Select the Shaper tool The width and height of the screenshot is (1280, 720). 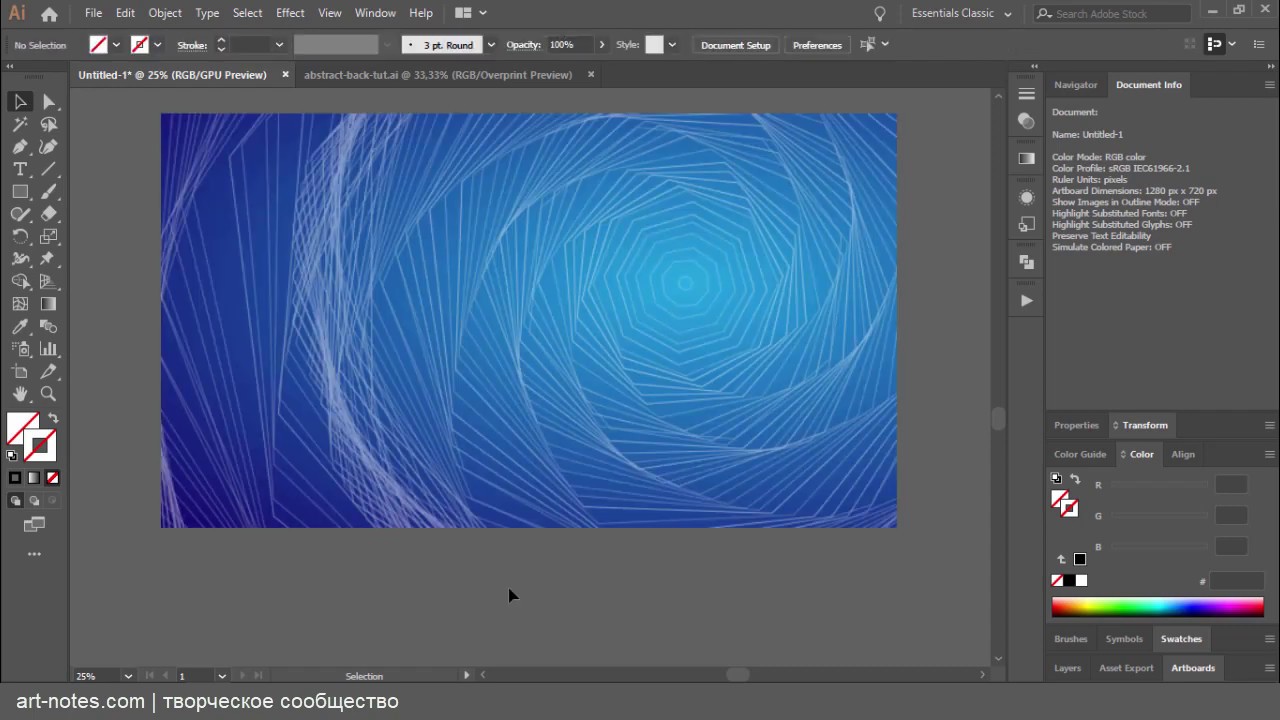pyautogui.click(x=20, y=214)
